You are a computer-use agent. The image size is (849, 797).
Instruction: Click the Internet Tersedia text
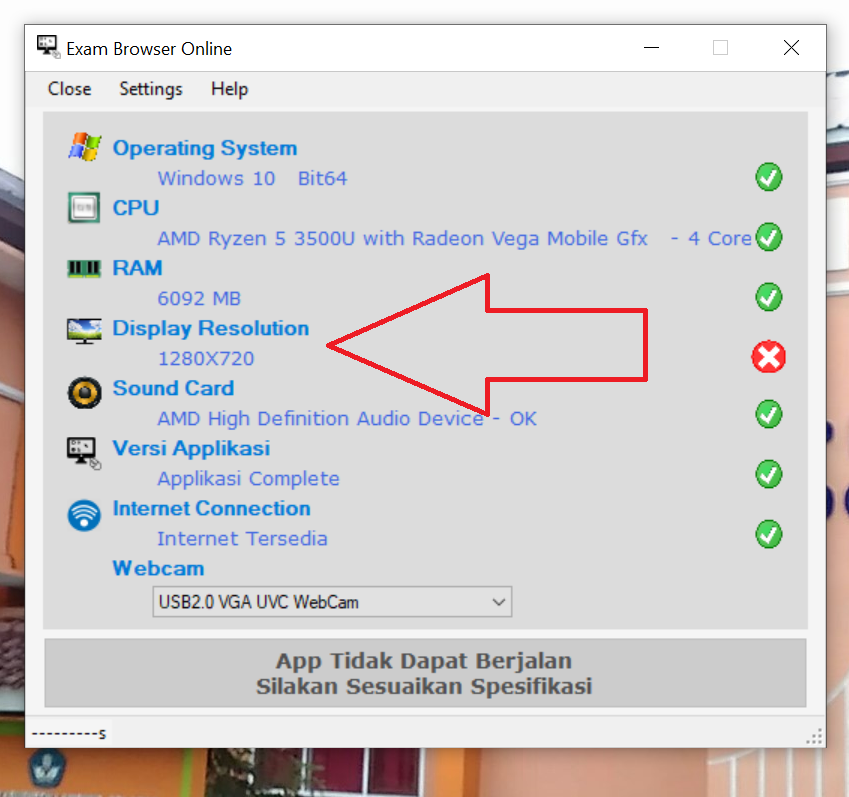click(x=243, y=539)
